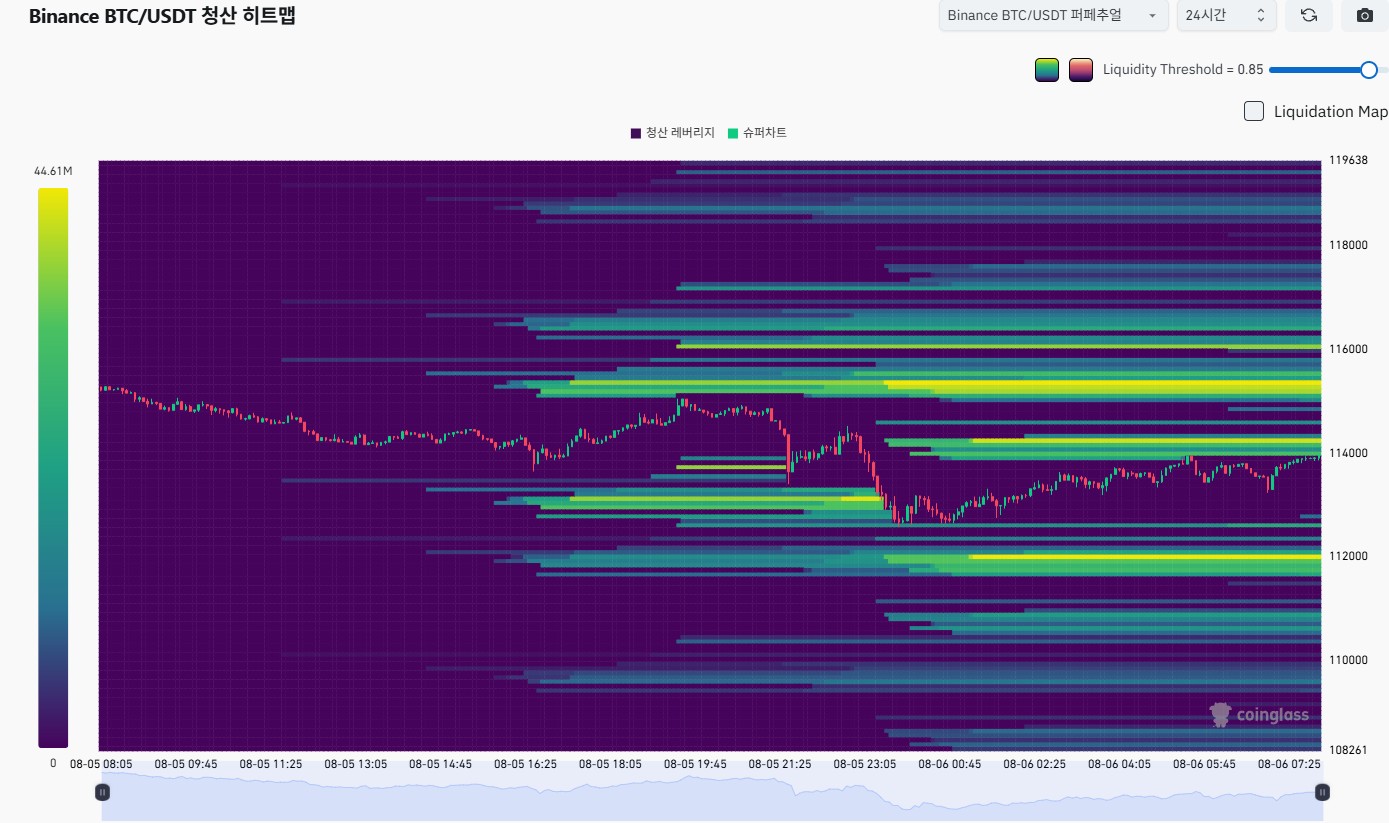Click the vertical liquidation color scale bar
Viewport: 1389px width, 823px height.
pyautogui.click(x=53, y=467)
